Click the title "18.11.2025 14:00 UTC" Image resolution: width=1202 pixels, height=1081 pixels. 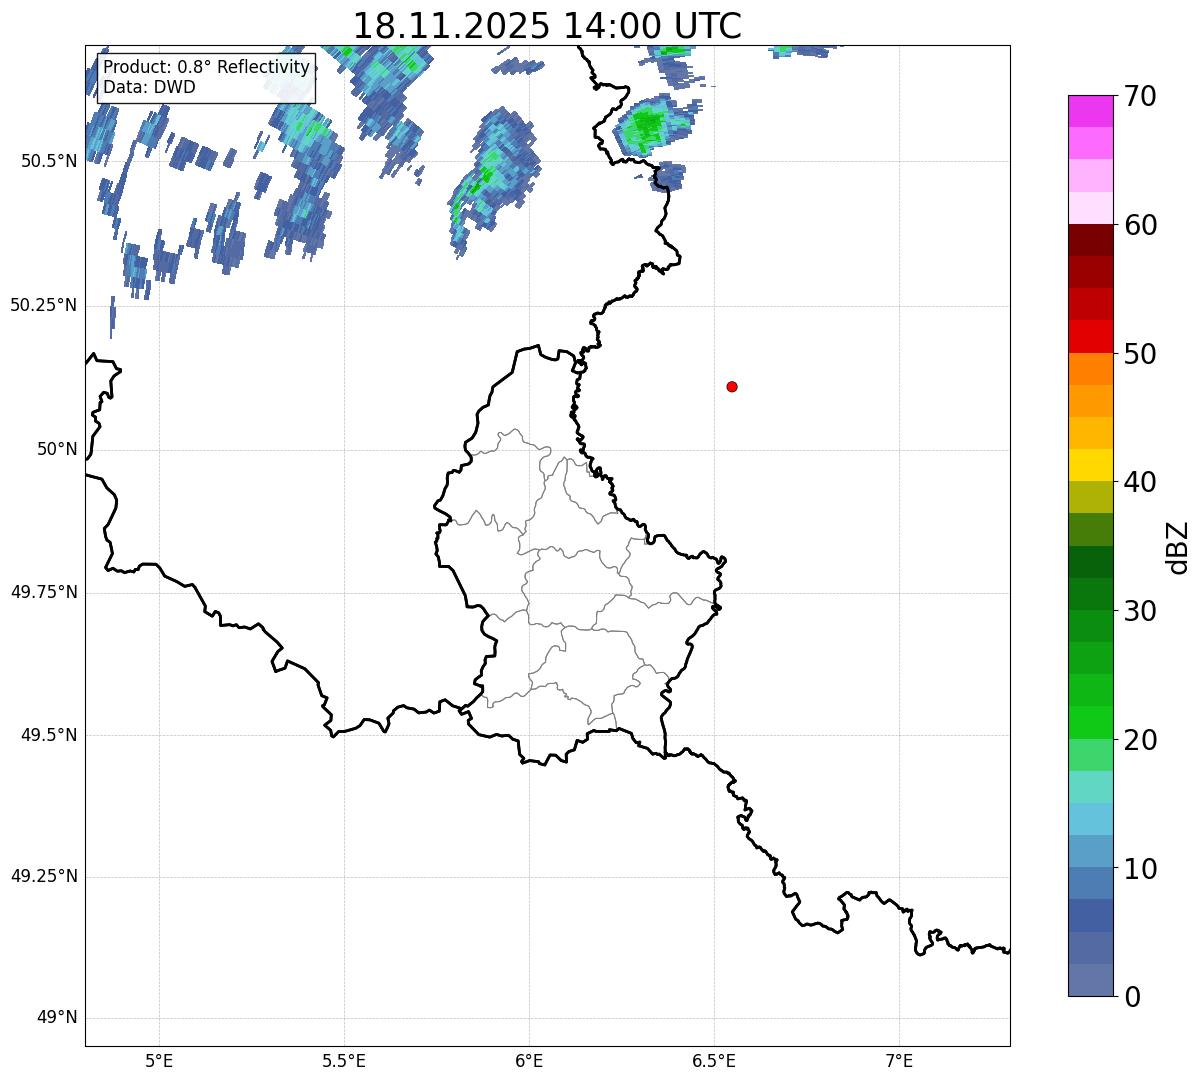(x=547, y=25)
